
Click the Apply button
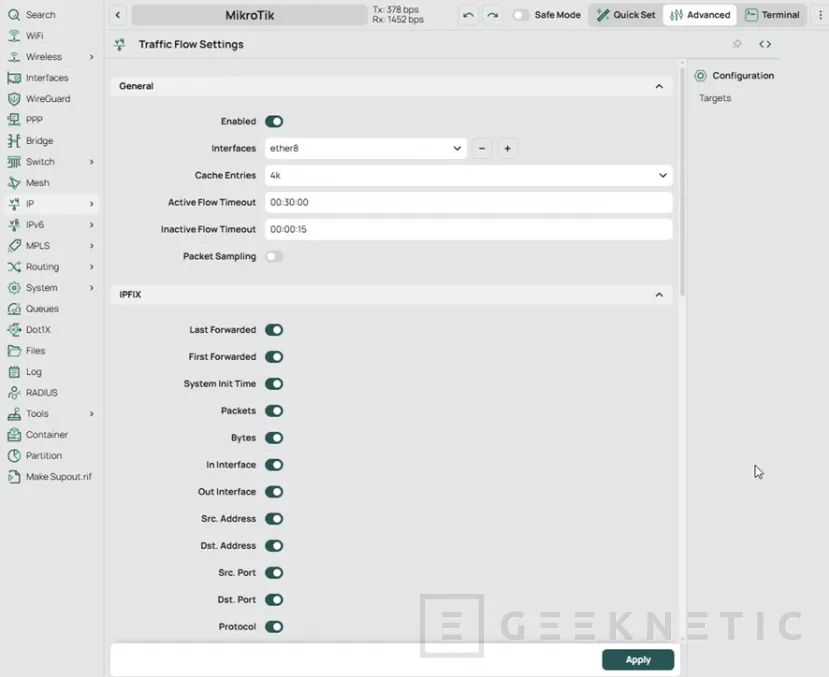point(638,660)
